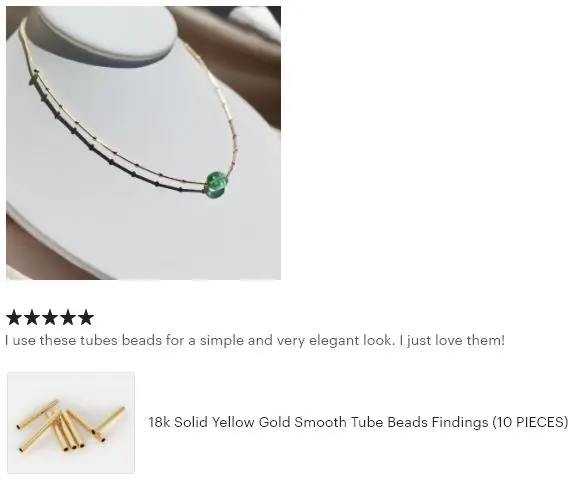Click the green emerald bead in photo
The image size is (578, 482).
pos(216,185)
